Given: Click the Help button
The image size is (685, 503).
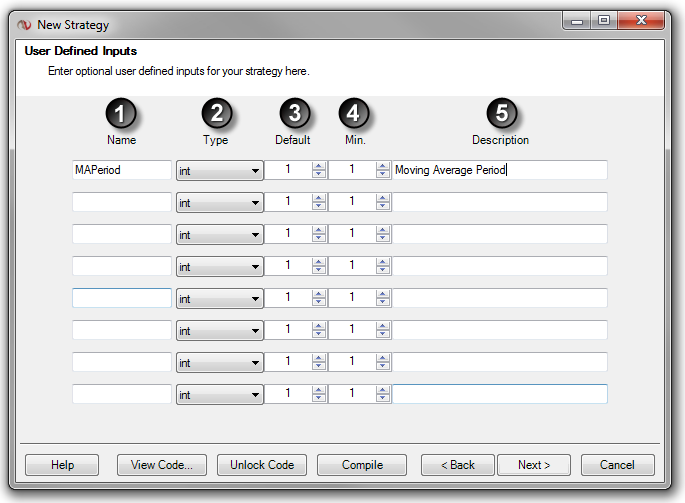Looking at the screenshot, I should click(x=62, y=465).
